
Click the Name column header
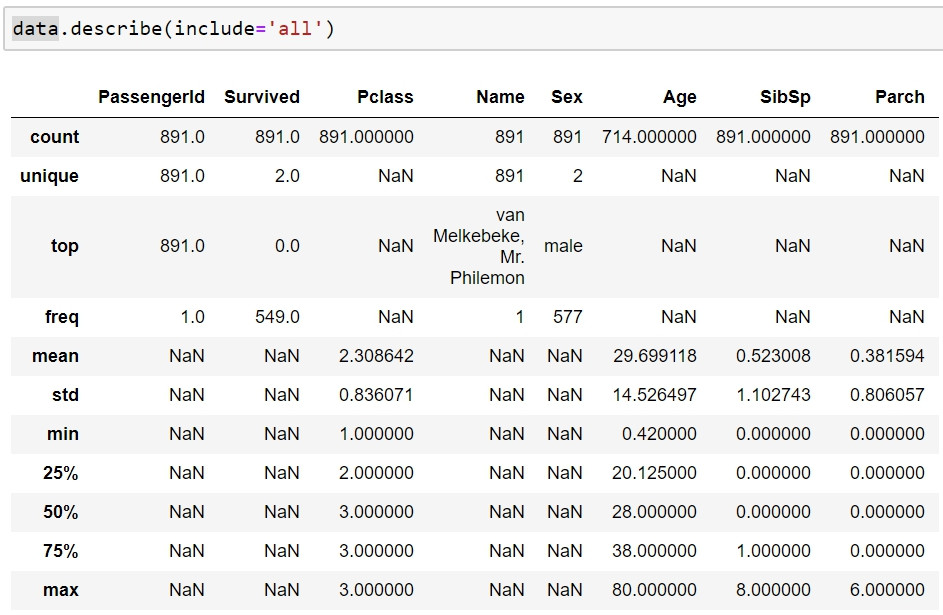tap(500, 97)
